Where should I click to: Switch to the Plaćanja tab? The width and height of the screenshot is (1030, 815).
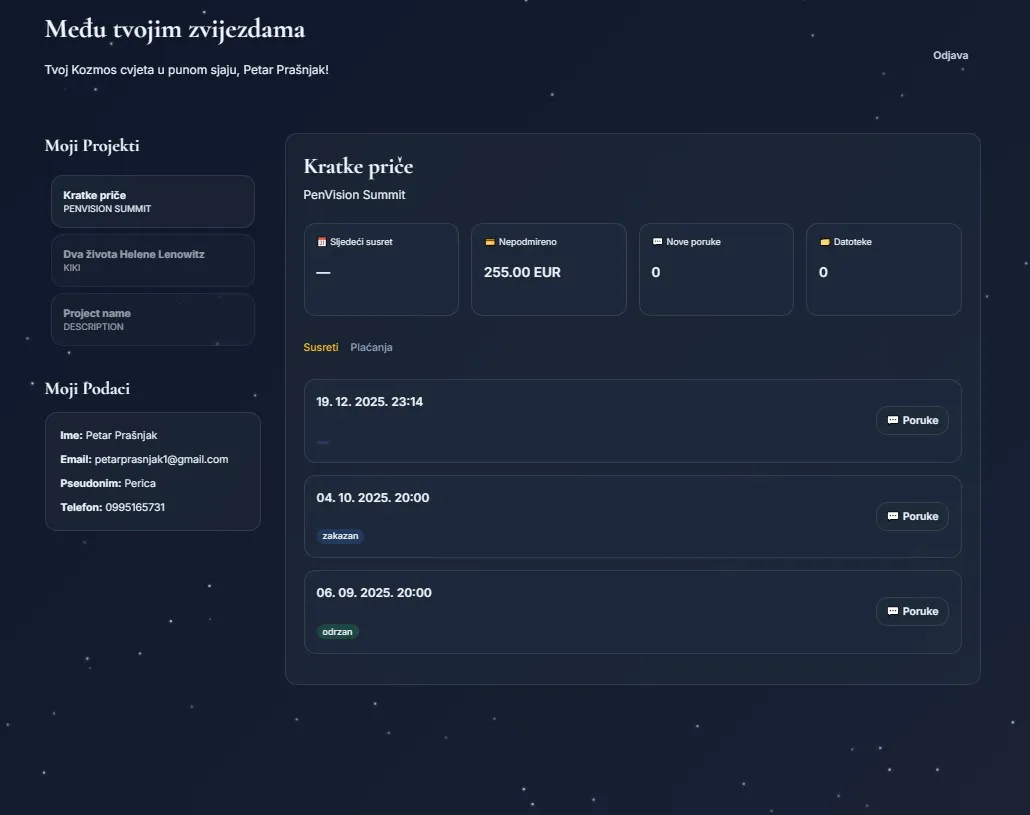[x=371, y=347]
